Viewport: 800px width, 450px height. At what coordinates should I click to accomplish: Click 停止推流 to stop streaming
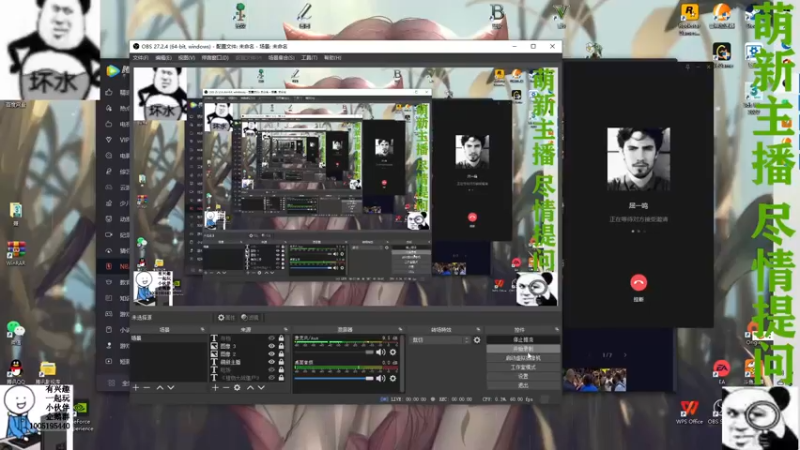523,340
